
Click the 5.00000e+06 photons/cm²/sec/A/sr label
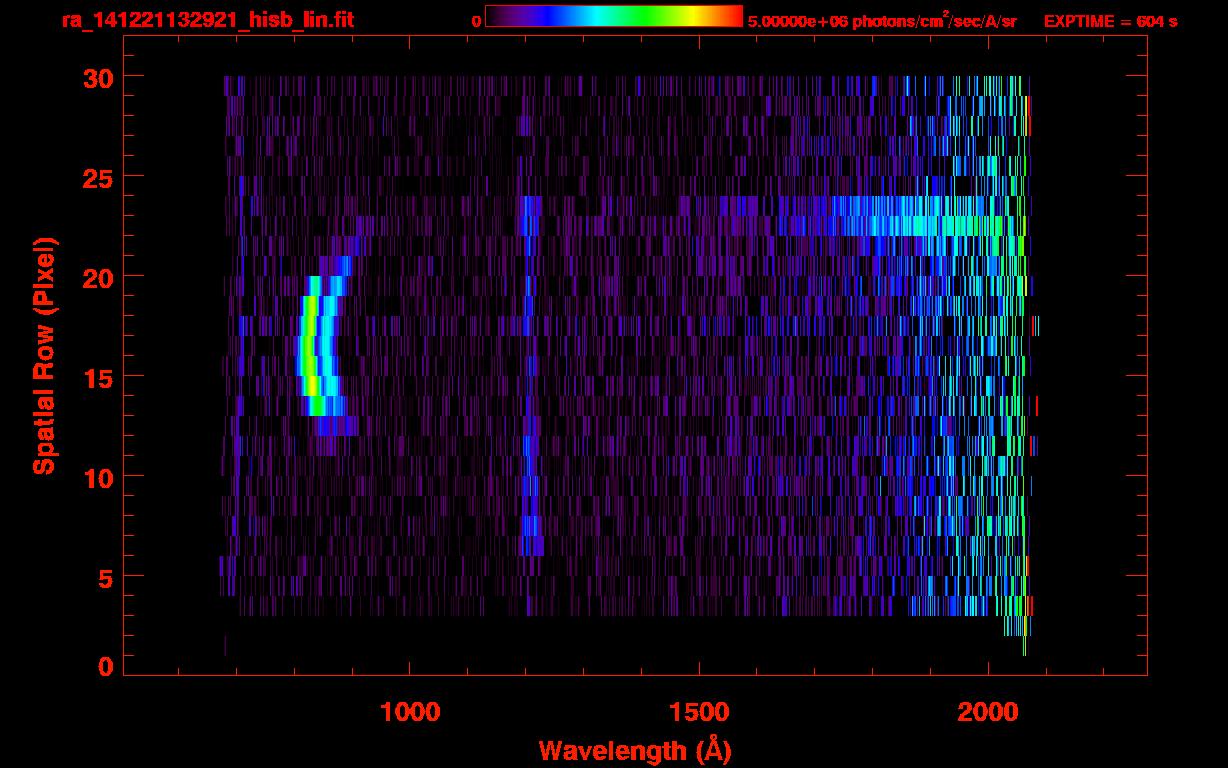pos(882,20)
